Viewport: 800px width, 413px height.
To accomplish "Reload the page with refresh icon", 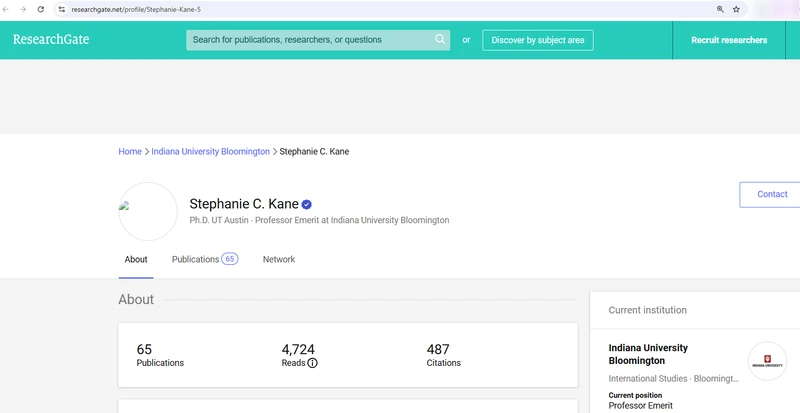I will [x=41, y=9].
